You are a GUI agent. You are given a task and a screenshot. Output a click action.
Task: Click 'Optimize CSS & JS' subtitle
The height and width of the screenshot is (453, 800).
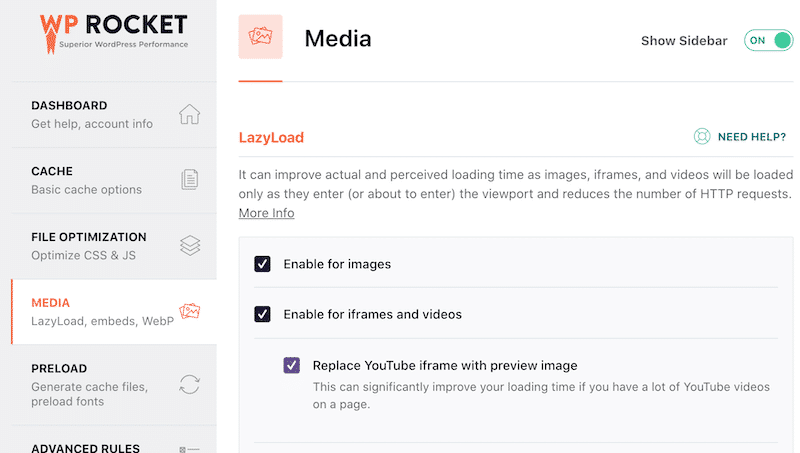83,255
